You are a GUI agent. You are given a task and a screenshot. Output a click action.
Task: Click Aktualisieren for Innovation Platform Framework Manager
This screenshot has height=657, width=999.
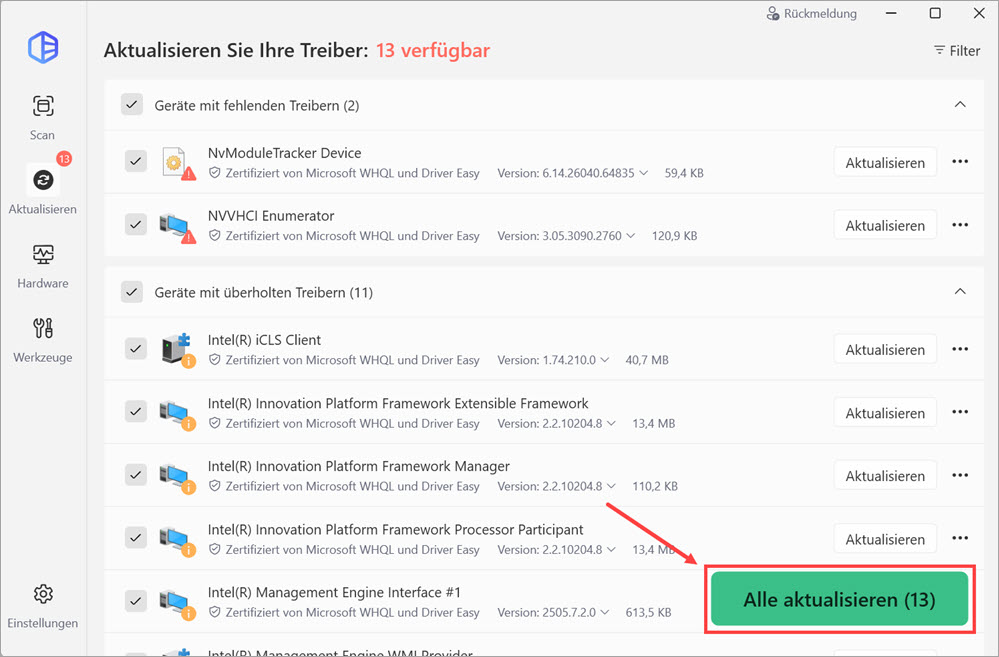[x=885, y=476]
